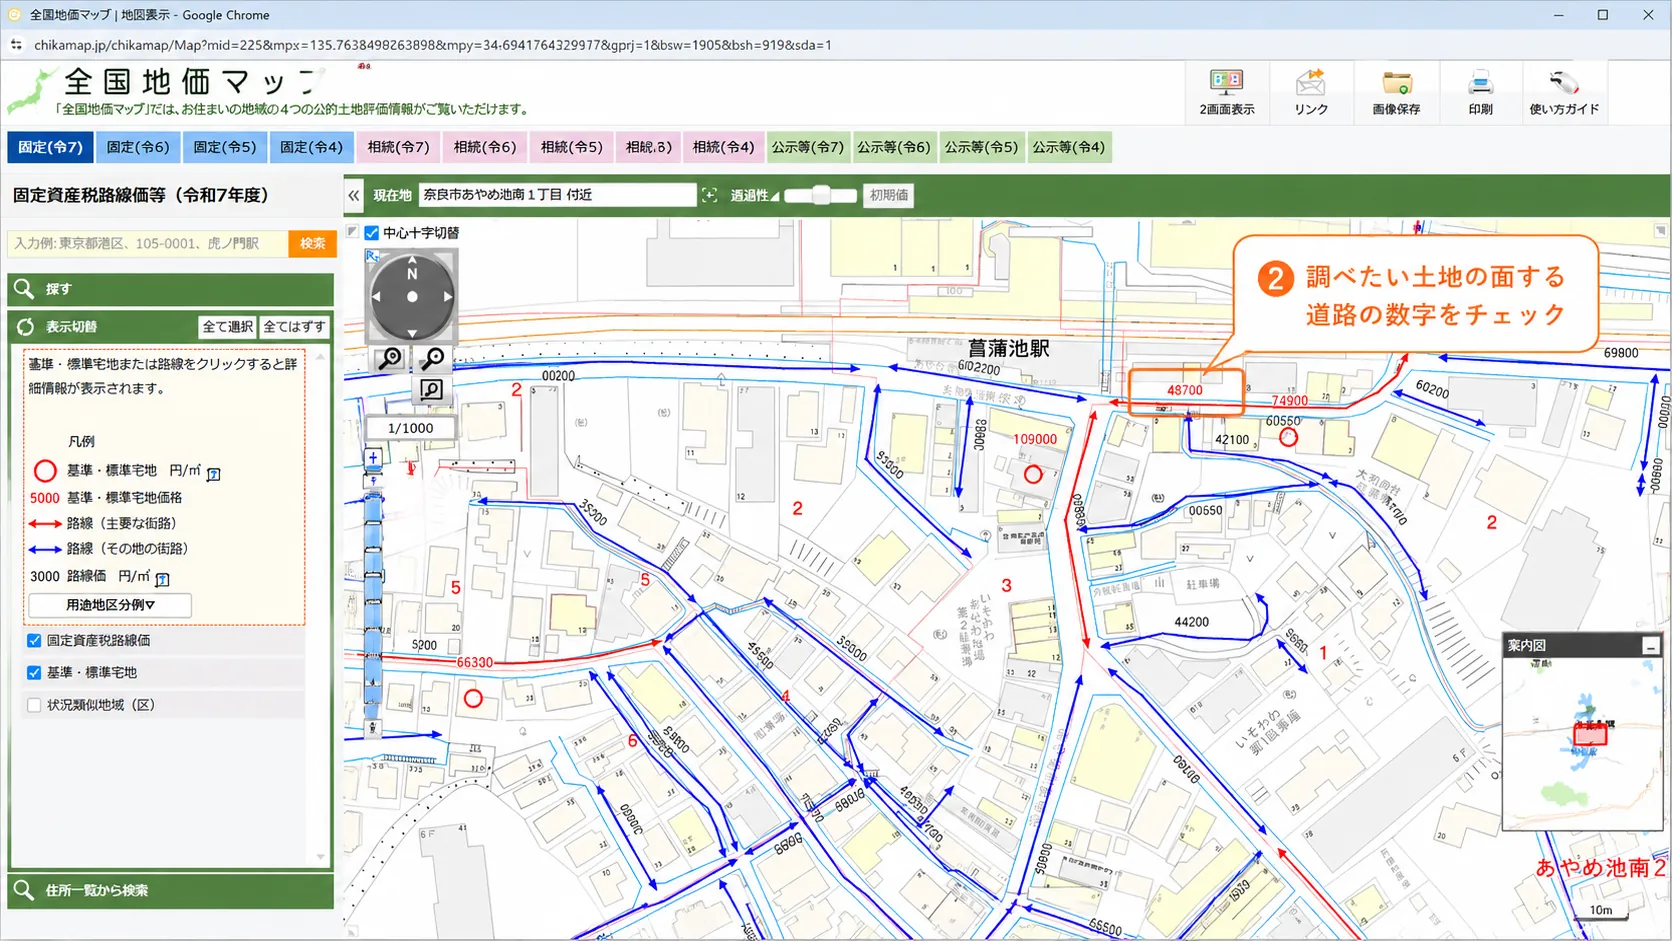The width and height of the screenshot is (1672, 941).
Task: Expand the 探す search section
Action: (x=170, y=289)
